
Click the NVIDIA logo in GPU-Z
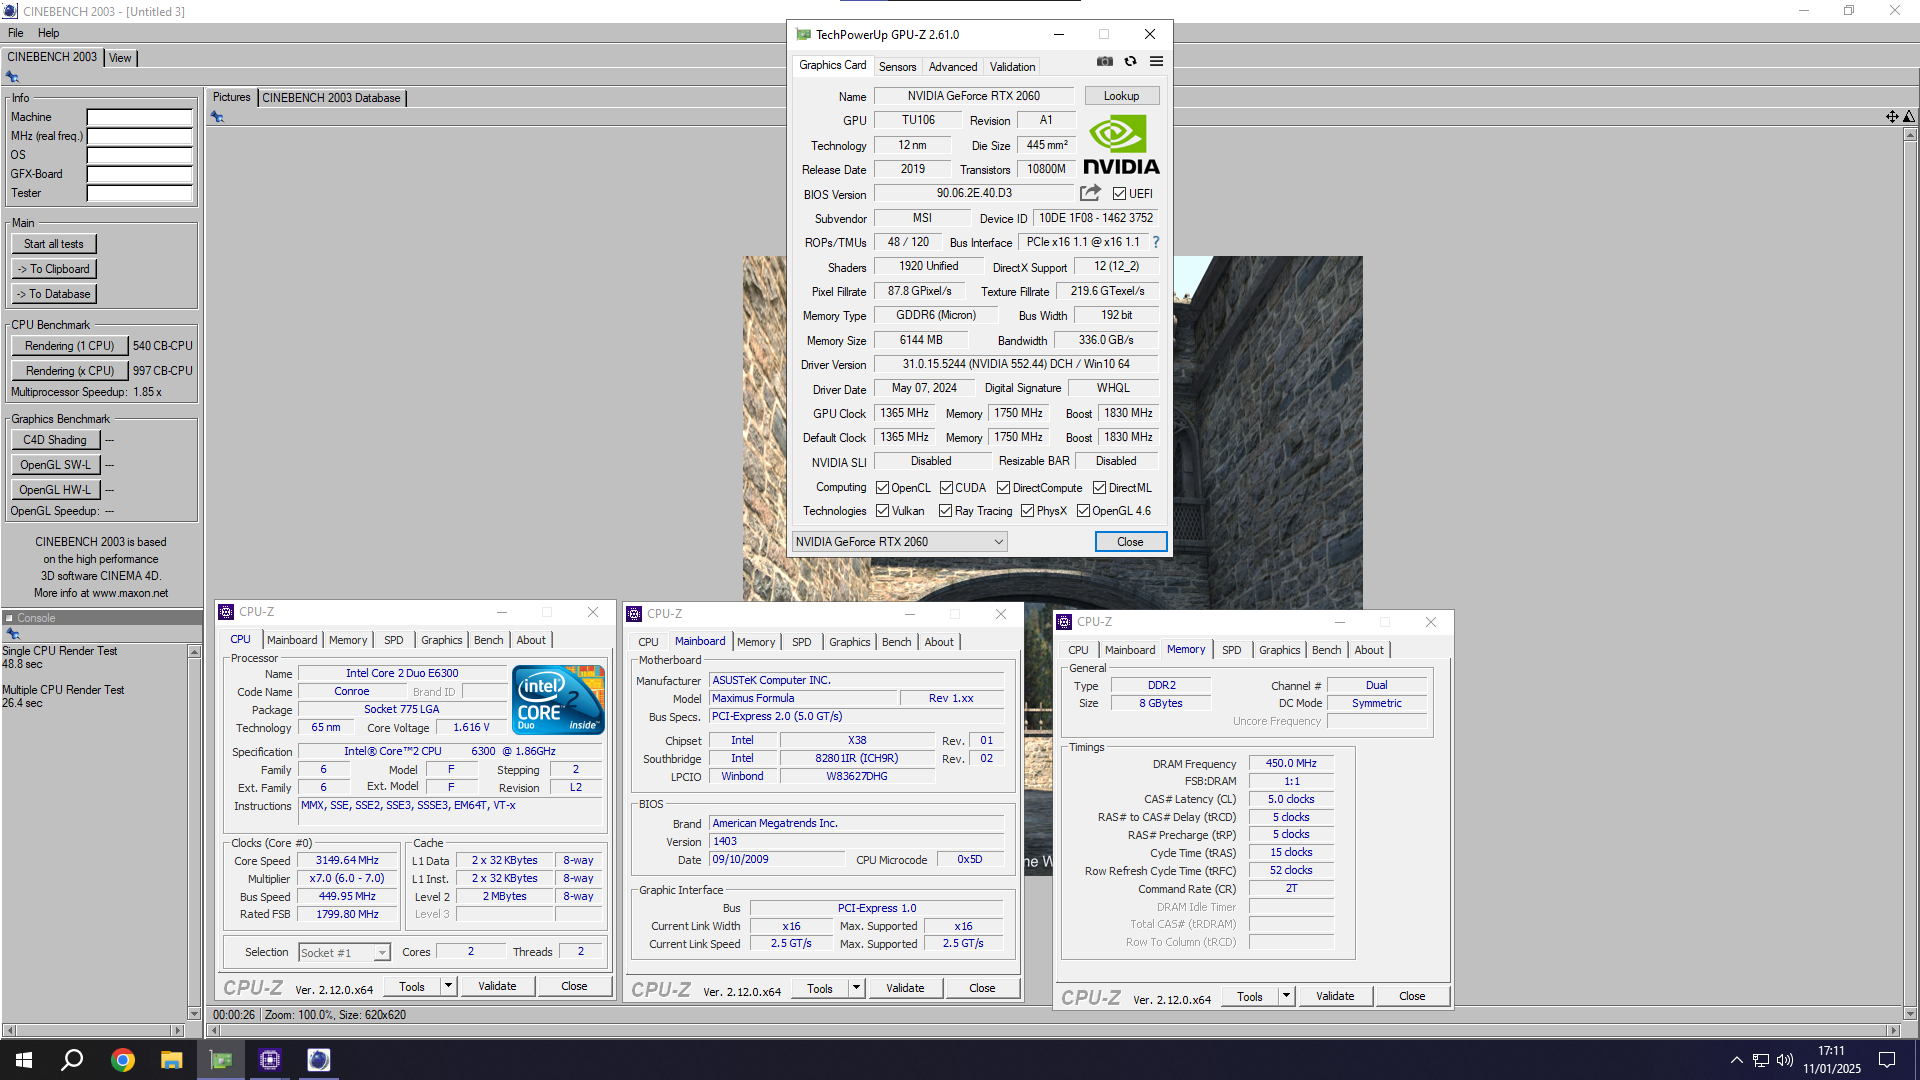(x=1121, y=145)
